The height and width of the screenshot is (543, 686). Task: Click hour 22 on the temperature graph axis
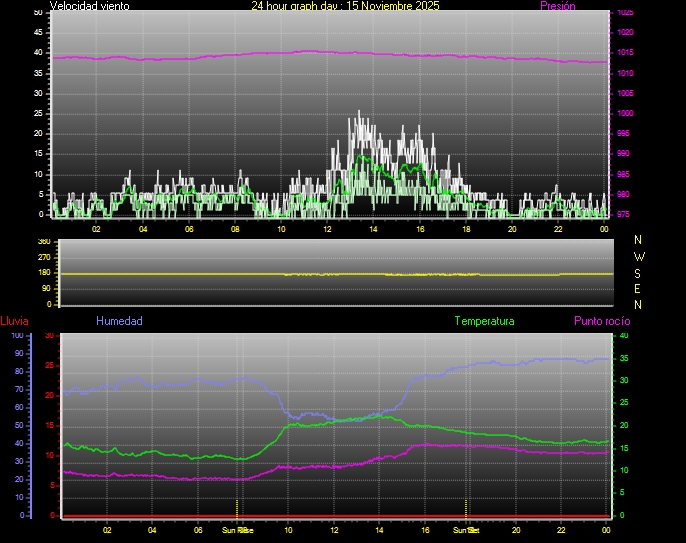tap(562, 529)
